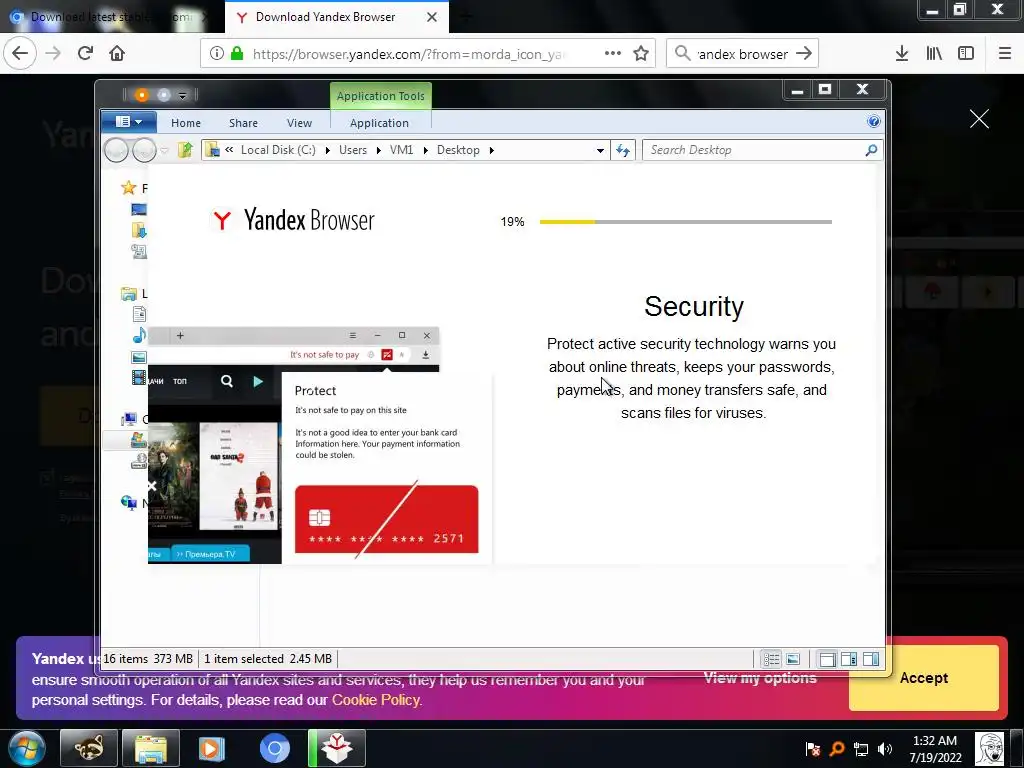Select Videos library film icon

click(x=139, y=377)
